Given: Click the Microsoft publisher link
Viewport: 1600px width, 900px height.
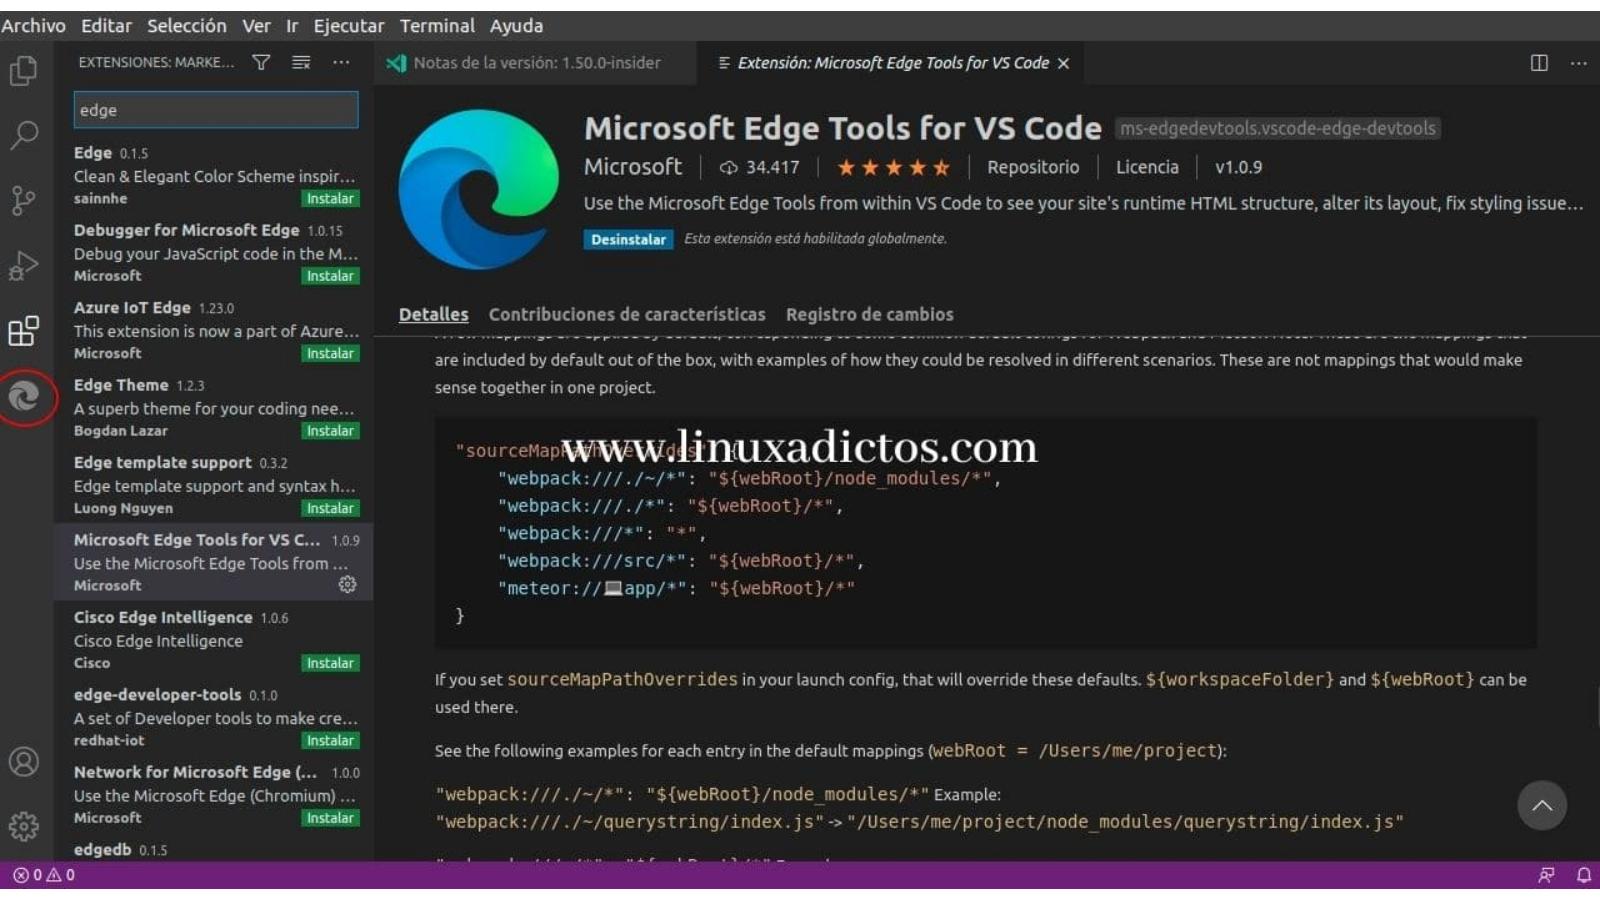Looking at the screenshot, I should click(633, 167).
